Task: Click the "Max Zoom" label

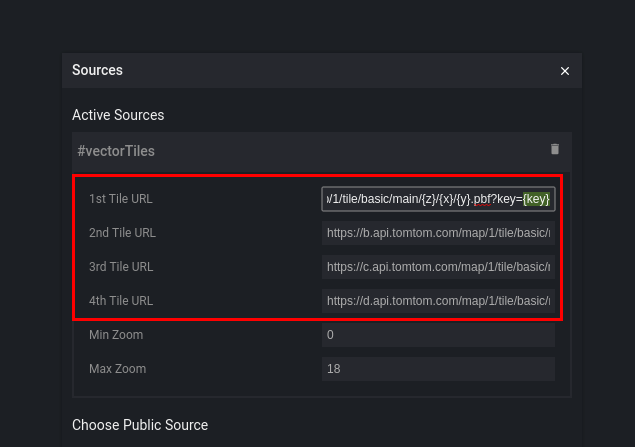Action: tap(117, 369)
